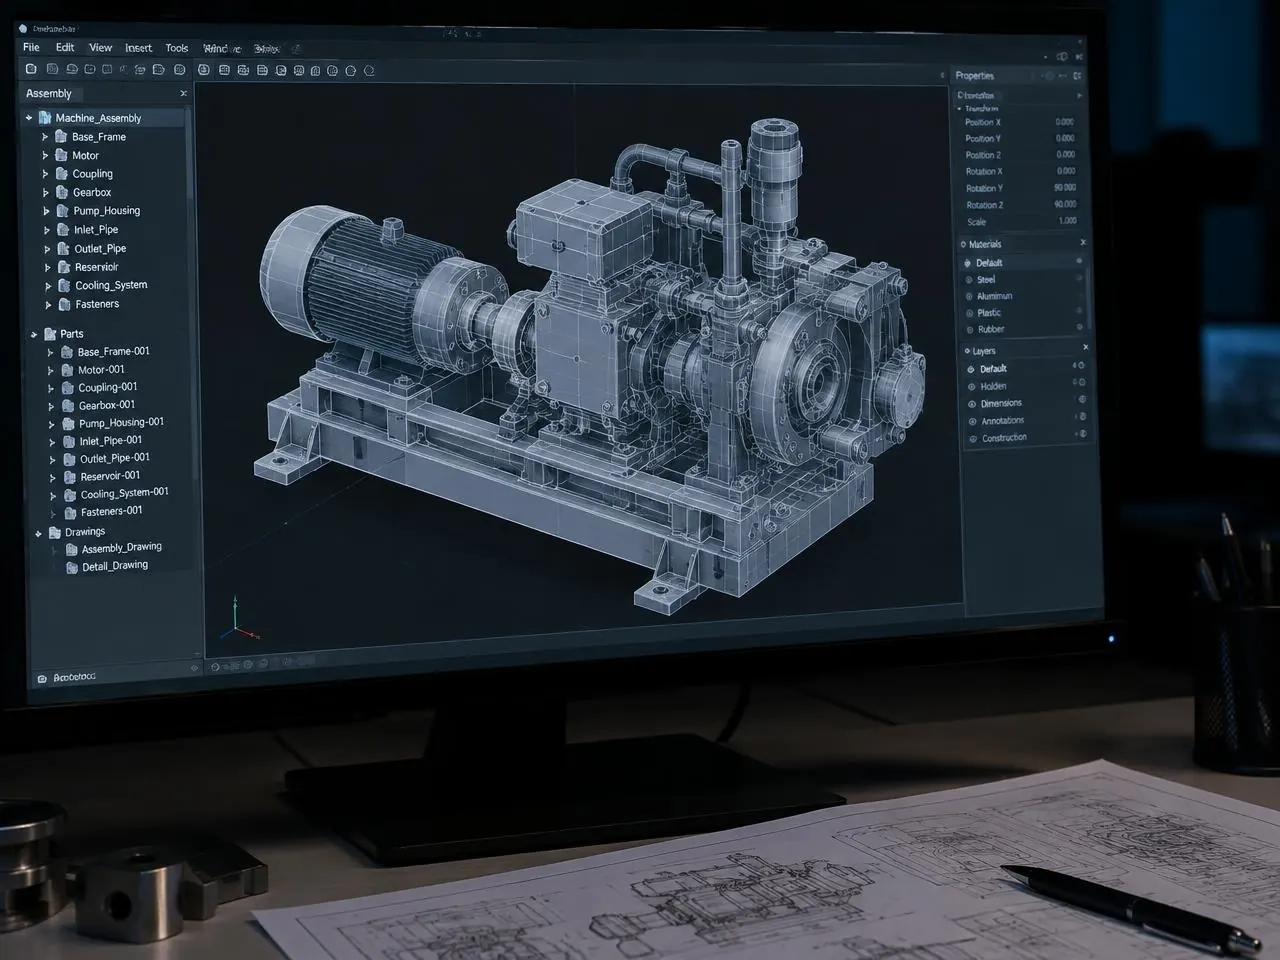Collapse the Drawings group arrow
1280x960 pixels.
coord(38,533)
